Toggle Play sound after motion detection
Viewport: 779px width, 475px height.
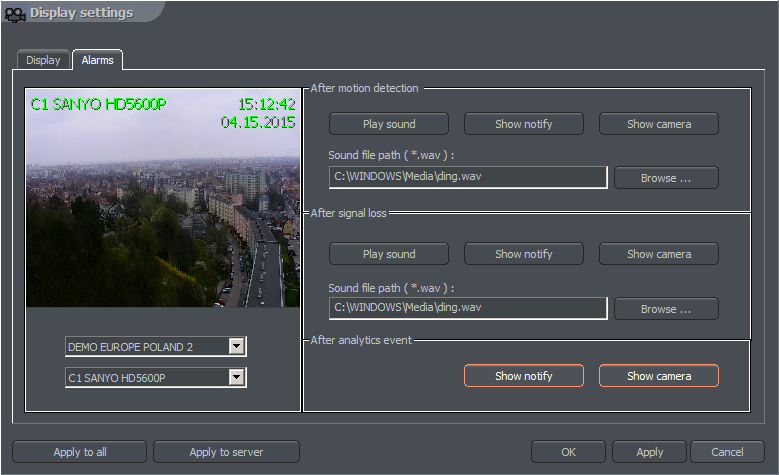point(389,124)
